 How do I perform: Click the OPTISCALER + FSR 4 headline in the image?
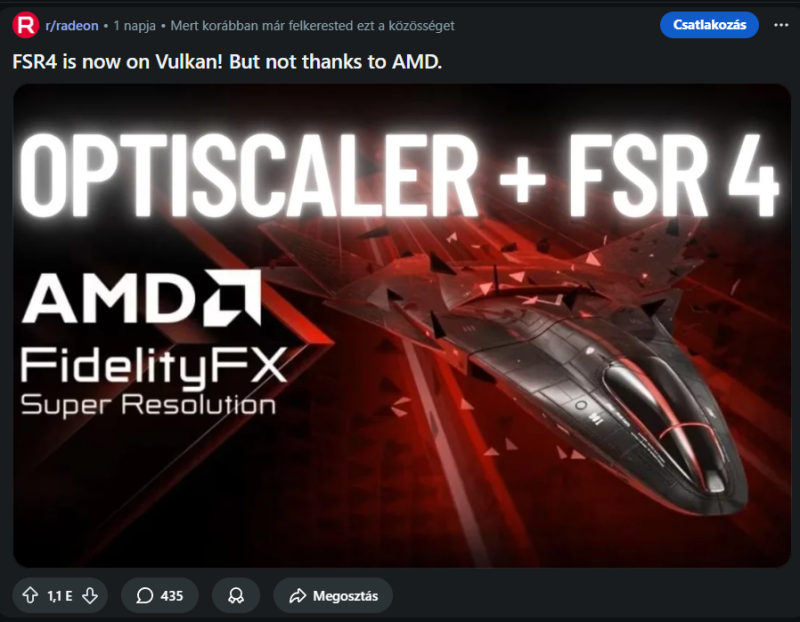click(x=400, y=176)
